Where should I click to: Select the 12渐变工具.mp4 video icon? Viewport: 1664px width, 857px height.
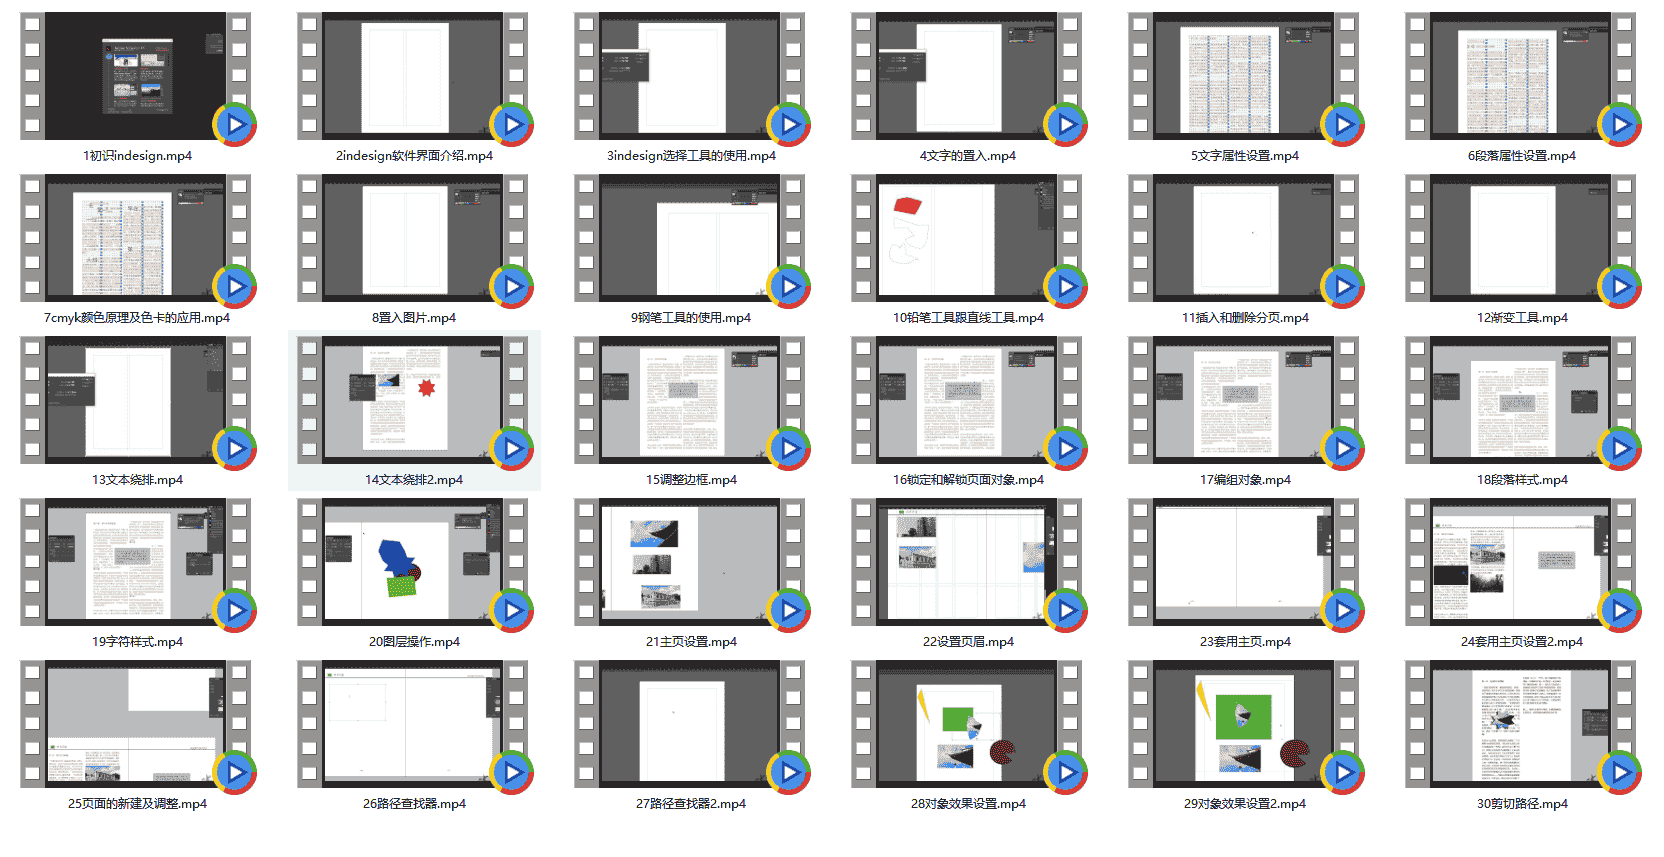[x=1522, y=239]
